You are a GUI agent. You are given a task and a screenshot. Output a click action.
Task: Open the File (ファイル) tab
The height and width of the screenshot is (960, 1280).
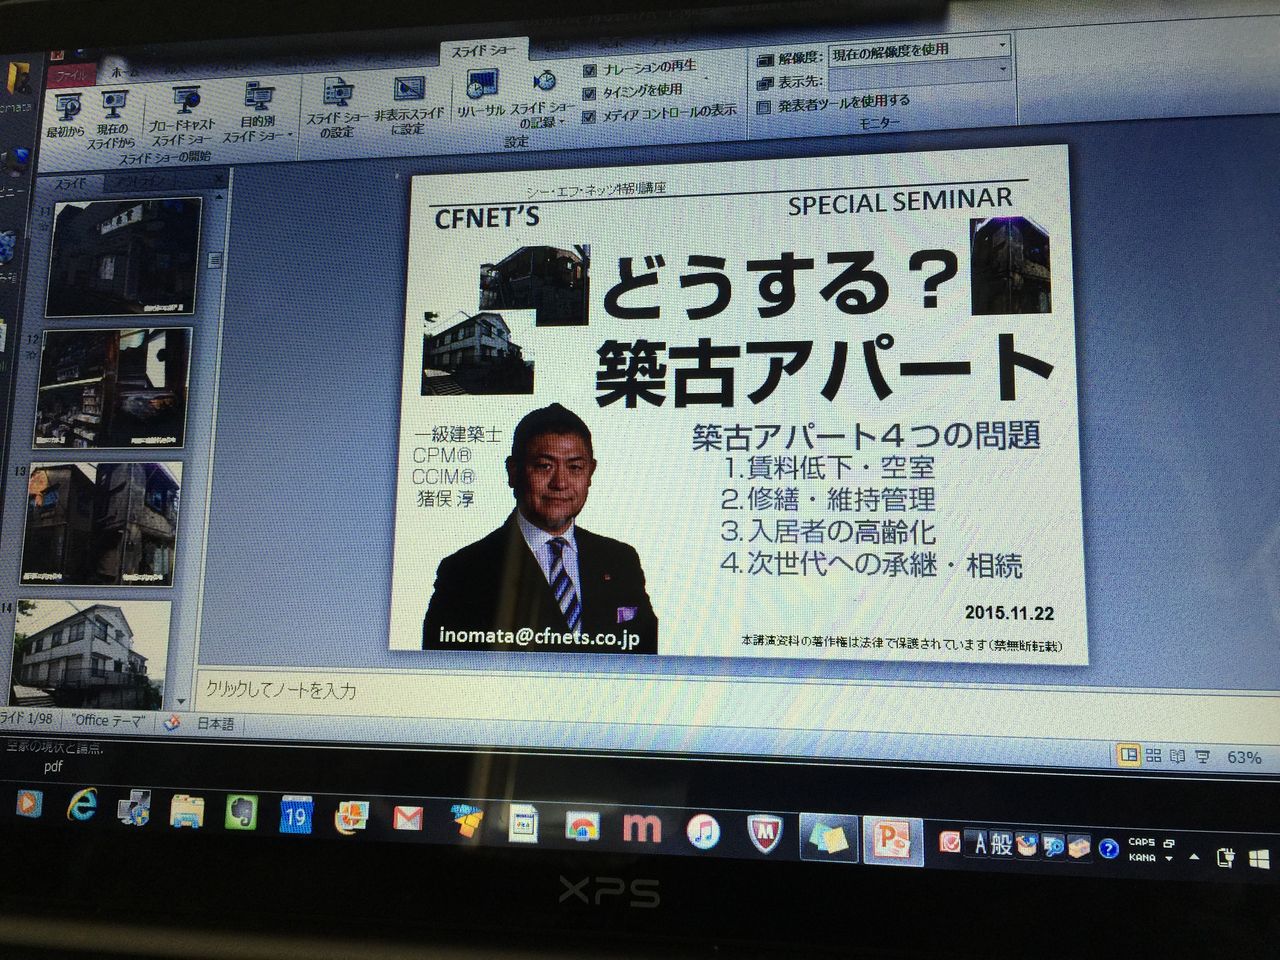pyautogui.click(x=73, y=75)
